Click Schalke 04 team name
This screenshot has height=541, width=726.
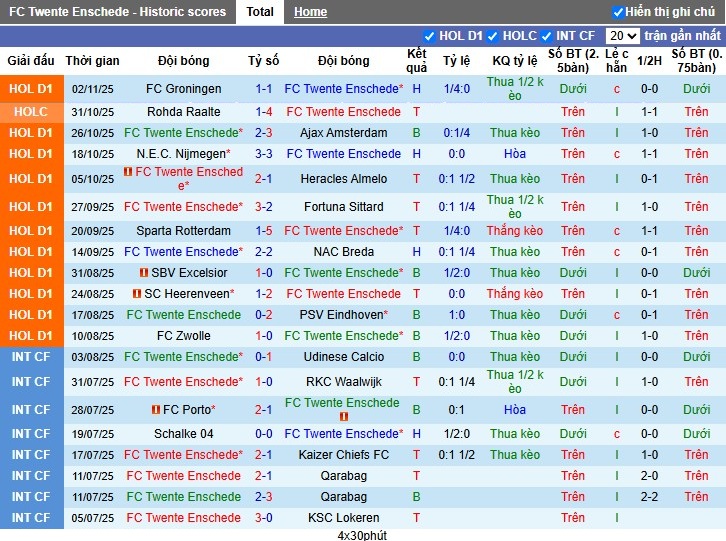pyautogui.click(x=183, y=434)
